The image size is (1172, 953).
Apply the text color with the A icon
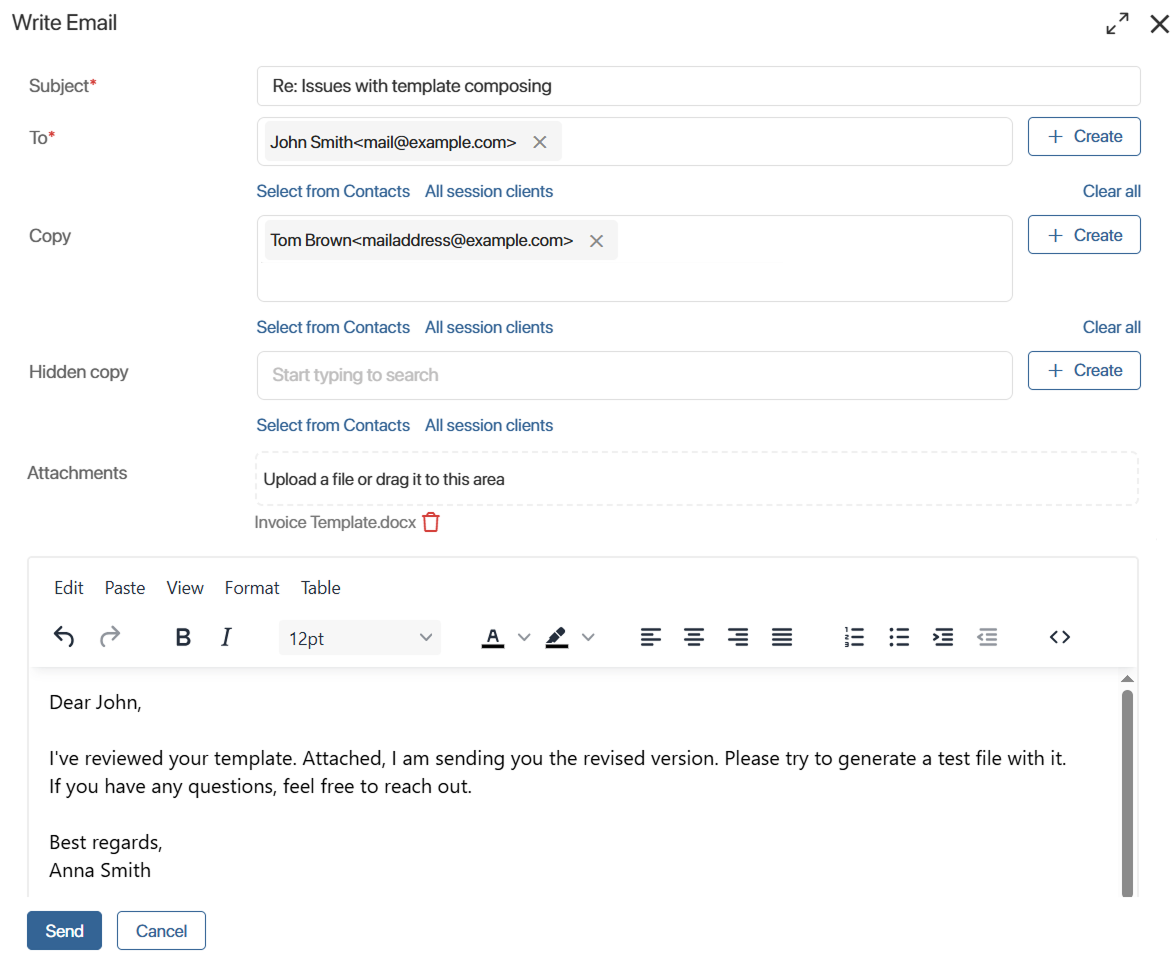click(x=493, y=638)
